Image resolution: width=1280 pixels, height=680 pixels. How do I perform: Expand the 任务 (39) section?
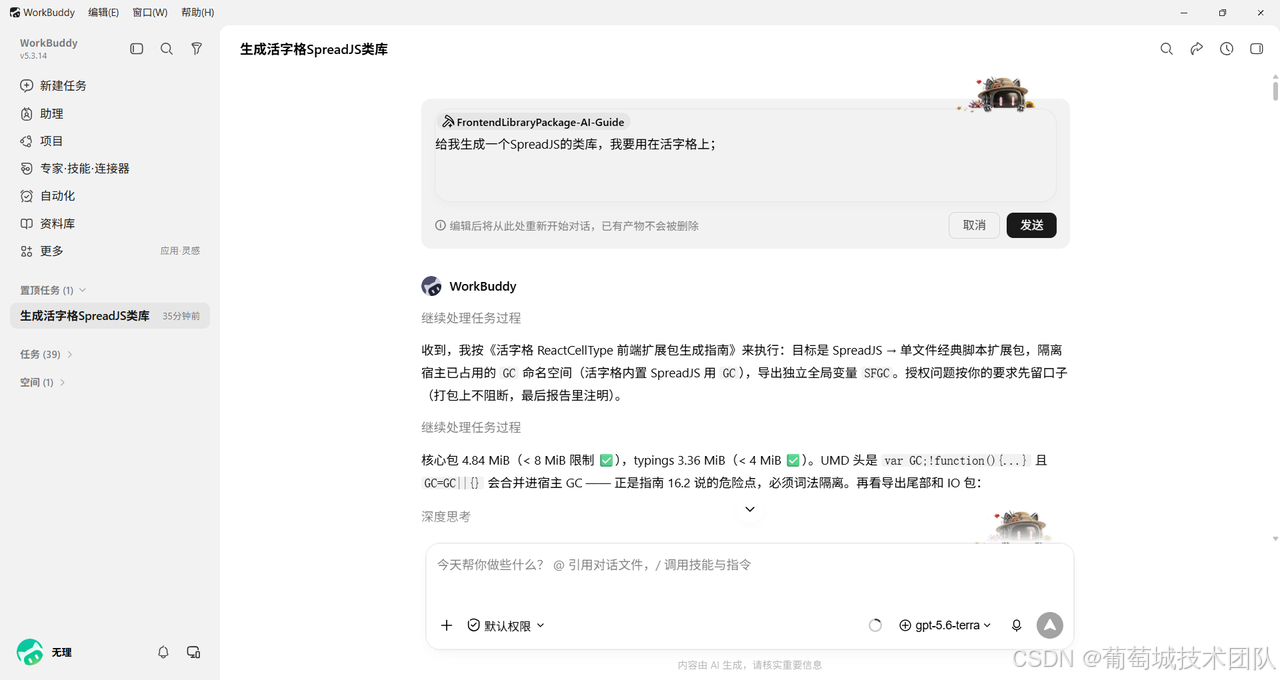coord(46,354)
